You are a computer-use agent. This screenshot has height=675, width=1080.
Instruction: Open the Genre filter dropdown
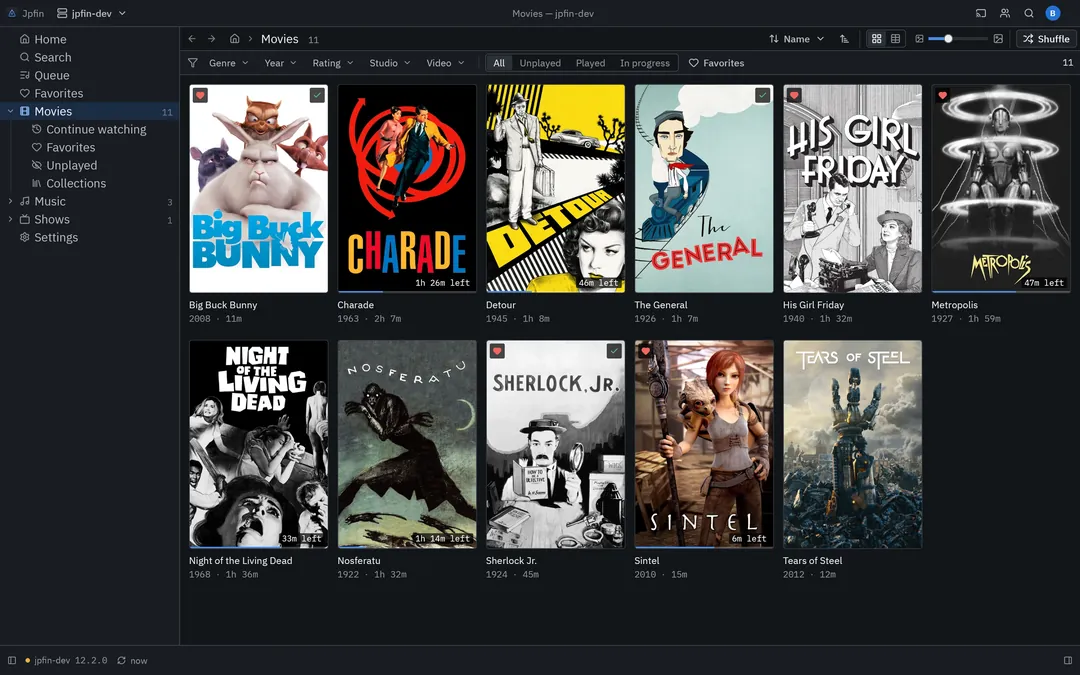click(228, 63)
